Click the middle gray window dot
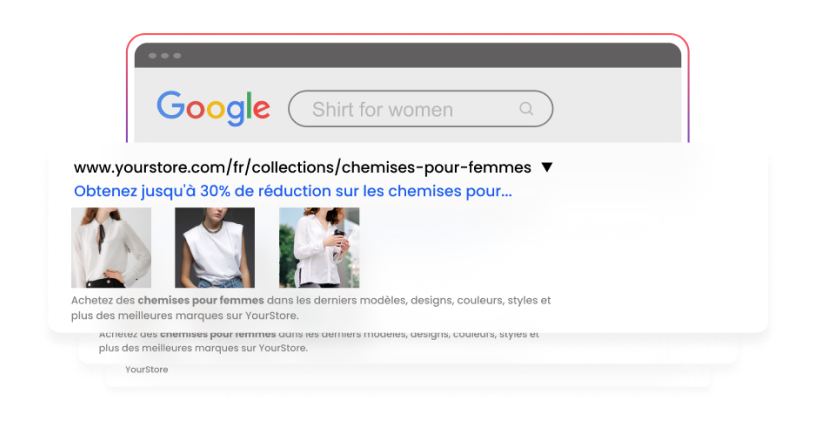 pyautogui.click(x=165, y=56)
